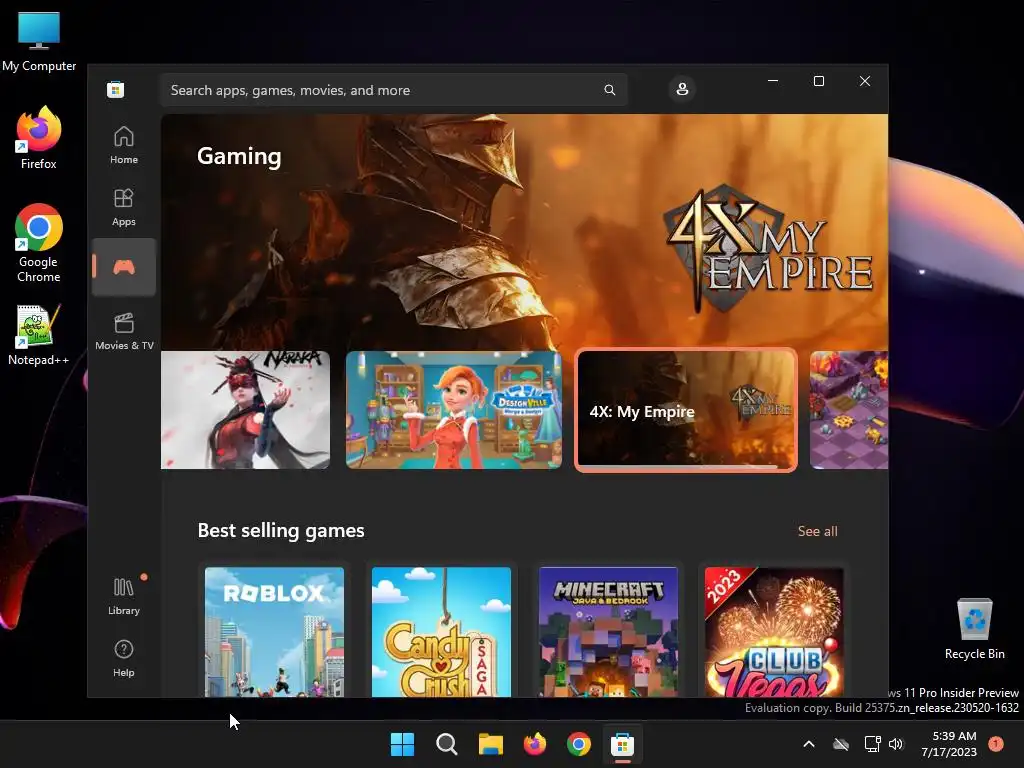The width and height of the screenshot is (1024, 768).
Task: Open taskbar Search
Action: 447,744
